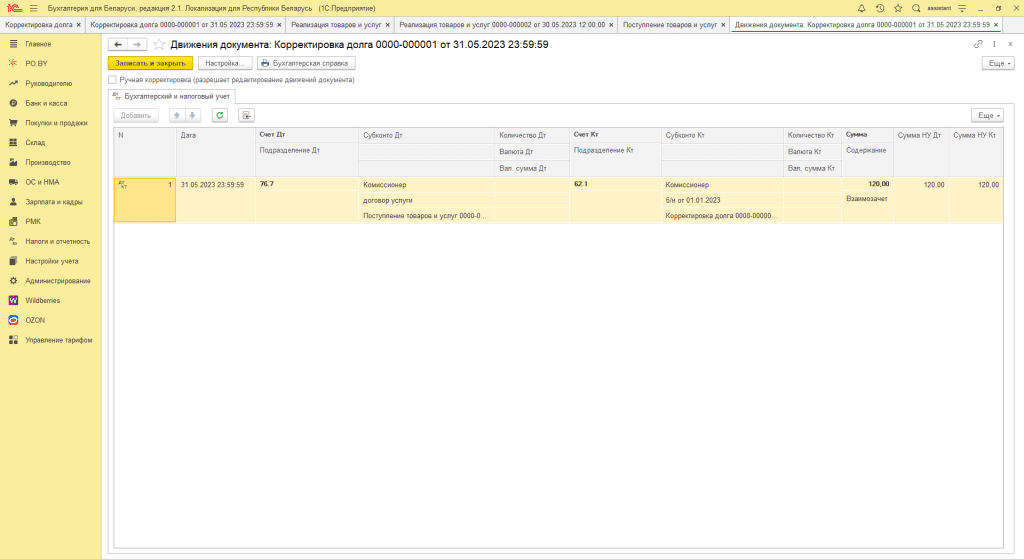Open the history clock icon
Screen dimensions: 1024x559
click(x=878, y=8)
